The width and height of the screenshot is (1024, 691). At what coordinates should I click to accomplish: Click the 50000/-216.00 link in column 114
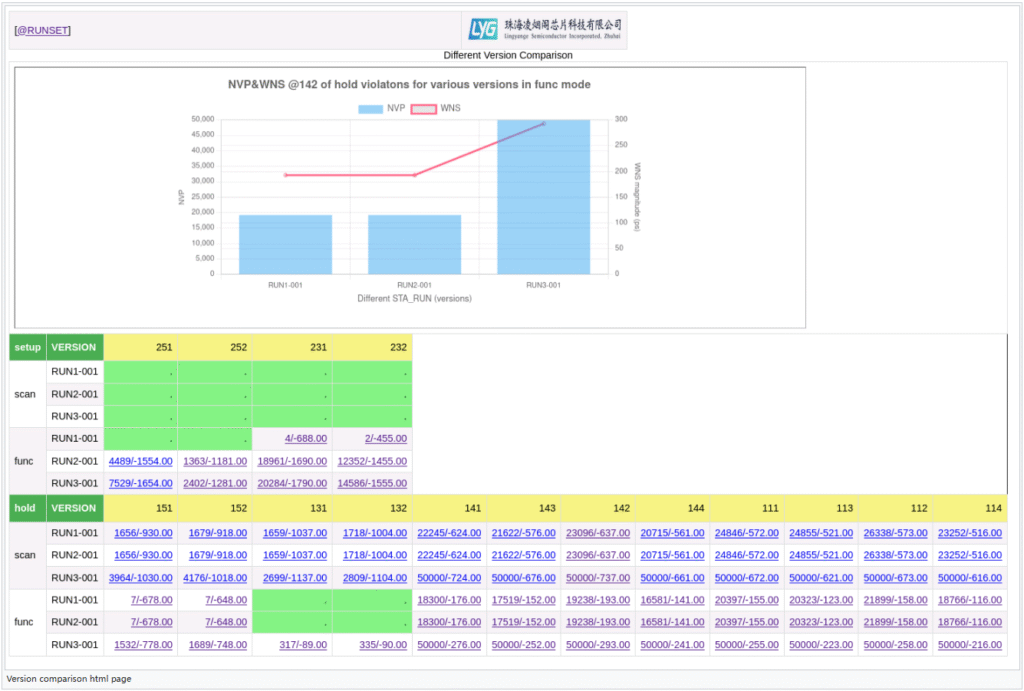pyautogui.click(x=969, y=645)
